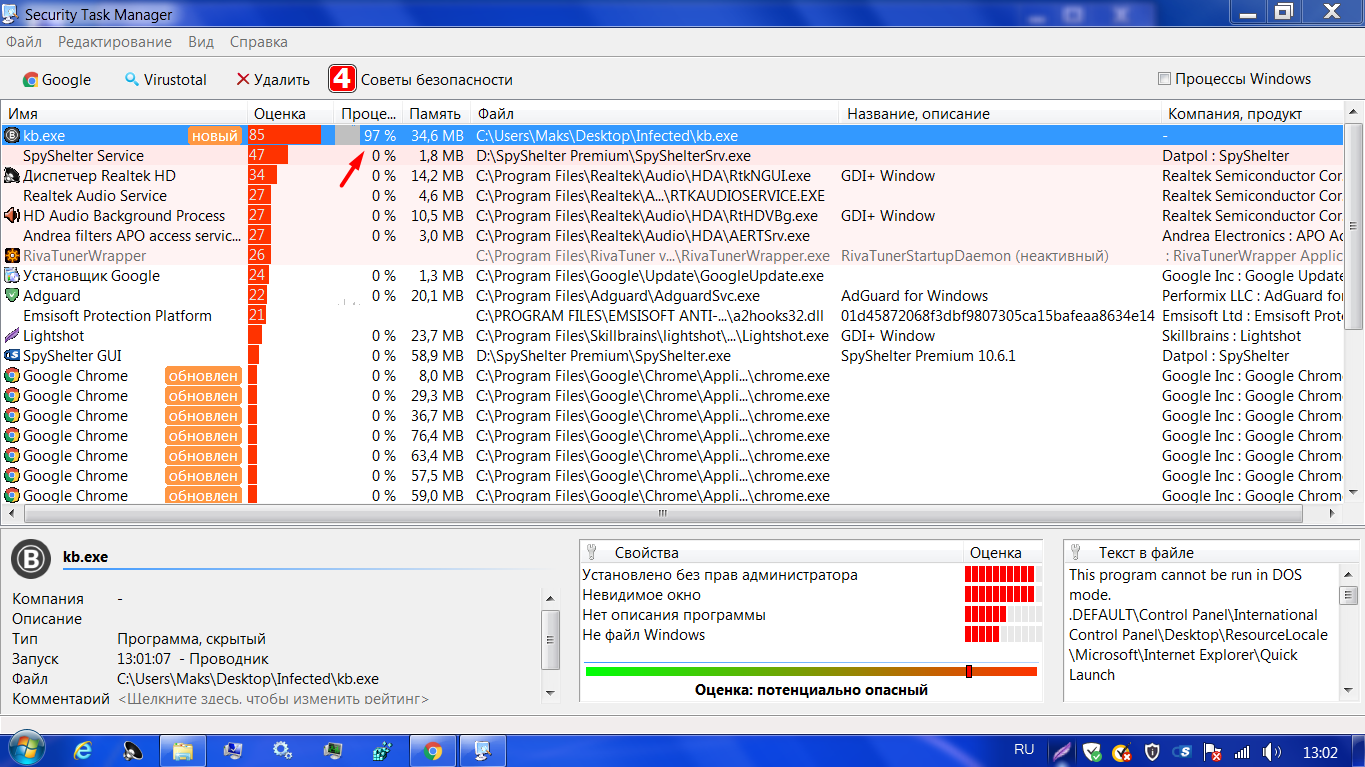This screenshot has width=1365, height=767.
Task: Select the Невидимое окно property row
Action: pos(811,595)
